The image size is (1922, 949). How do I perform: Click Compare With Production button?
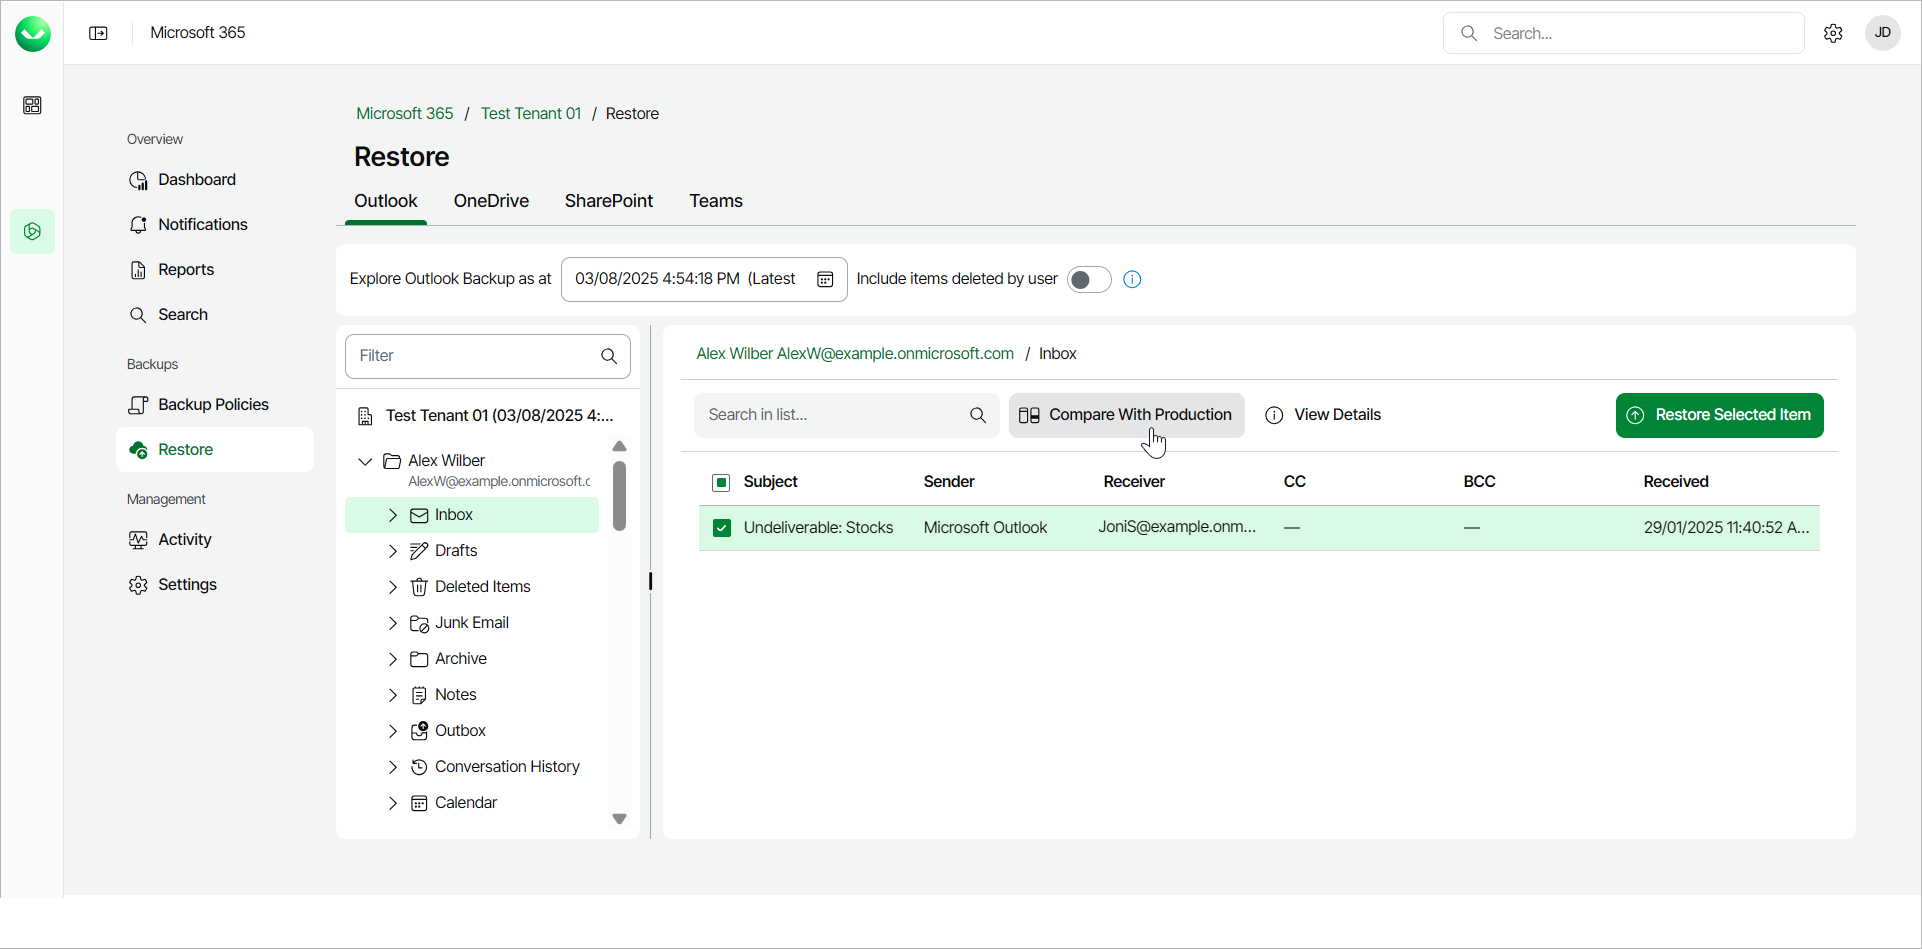(1126, 415)
